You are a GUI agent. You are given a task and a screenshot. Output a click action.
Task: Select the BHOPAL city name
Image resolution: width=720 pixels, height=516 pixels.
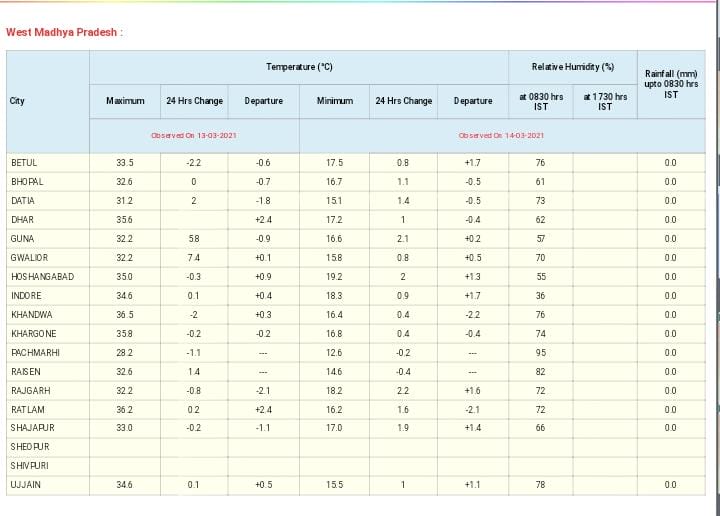click(27, 182)
